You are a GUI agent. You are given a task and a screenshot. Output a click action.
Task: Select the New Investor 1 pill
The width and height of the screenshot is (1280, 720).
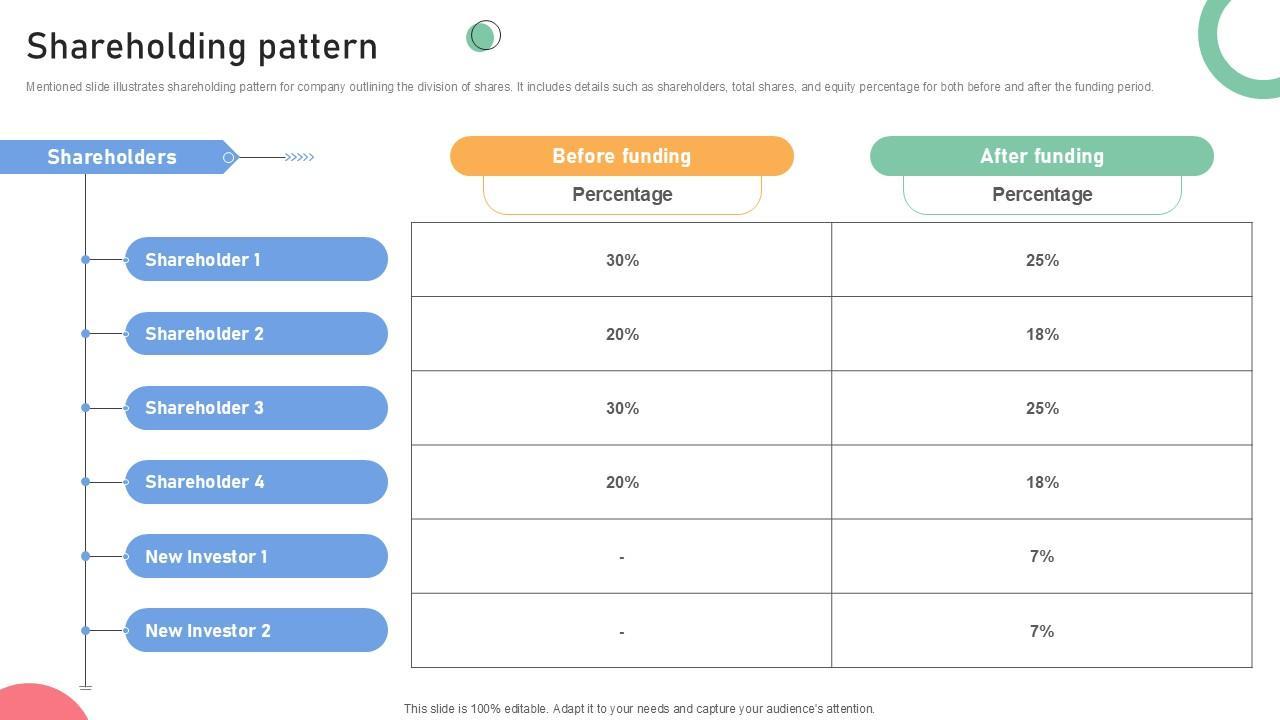tap(256, 556)
